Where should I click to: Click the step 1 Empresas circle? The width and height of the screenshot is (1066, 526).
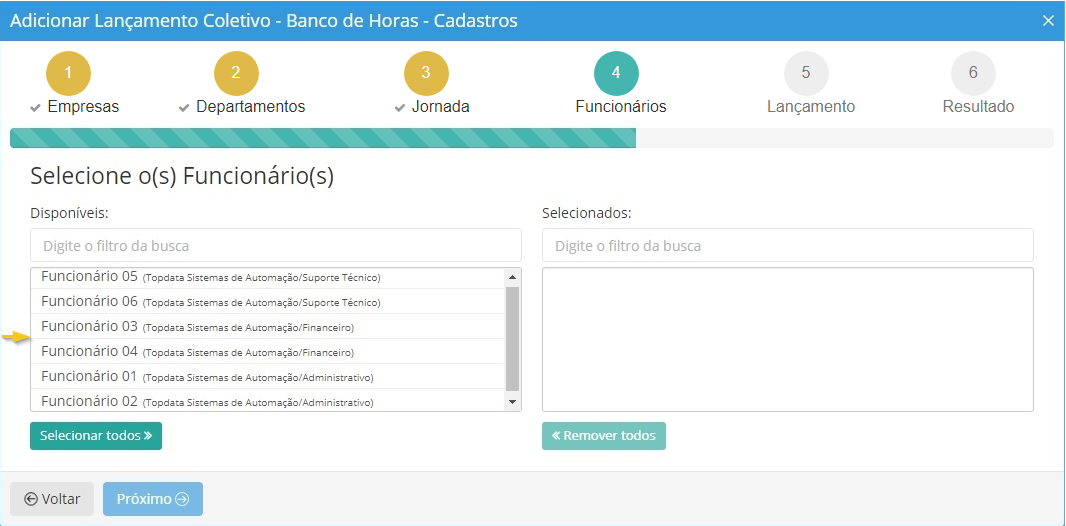tap(68, 73)
